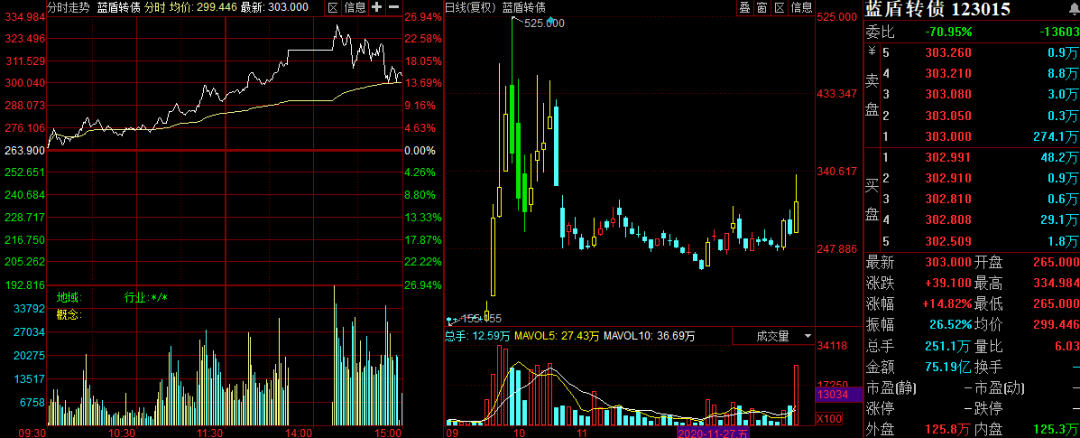Click the 区 button in the 分时走势 header

(333, 8)
